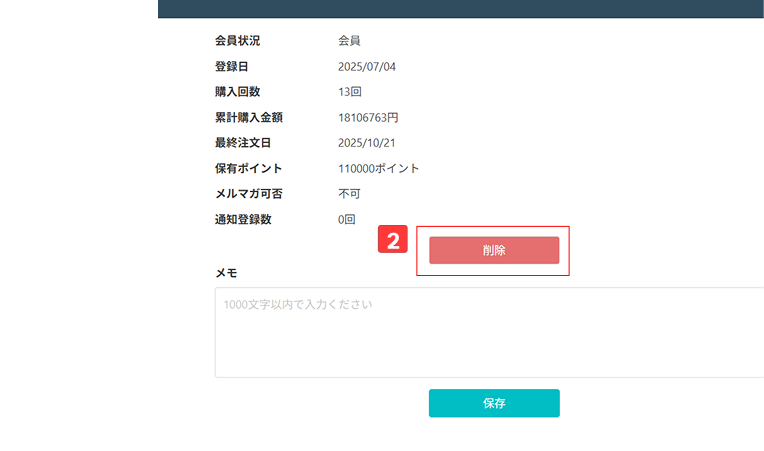Click the registration date value 2025/07/04

click(x=368, y=67)
